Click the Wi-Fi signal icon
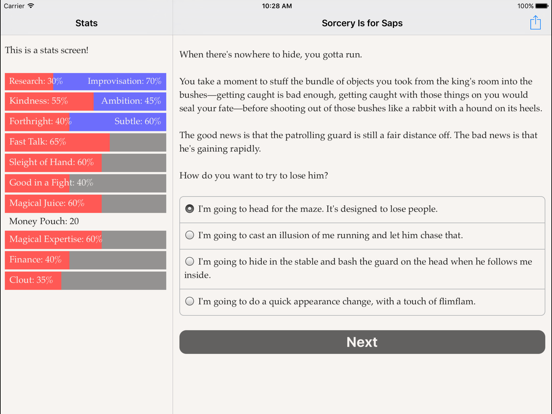The height and width of the screenshot is (414, 552). click(31, 6)
